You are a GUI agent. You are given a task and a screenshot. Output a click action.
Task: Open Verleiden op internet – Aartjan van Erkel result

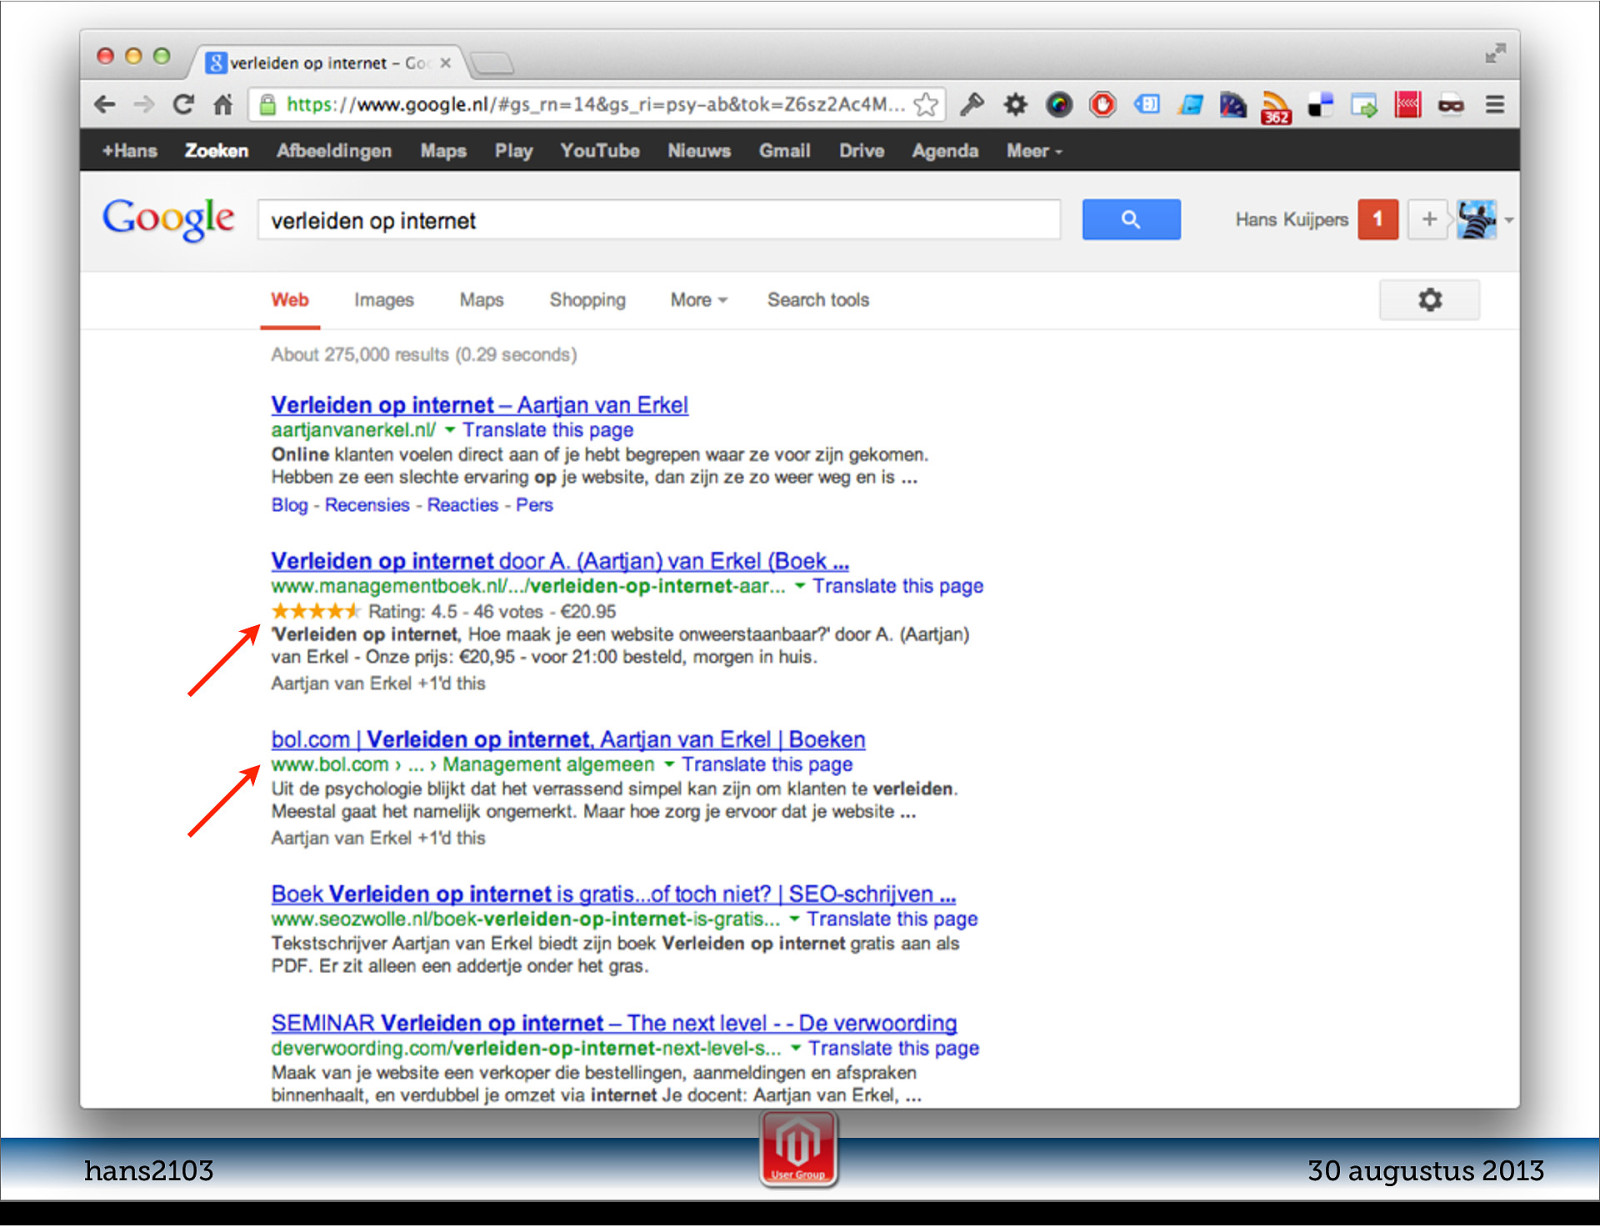tap(480, 405)
